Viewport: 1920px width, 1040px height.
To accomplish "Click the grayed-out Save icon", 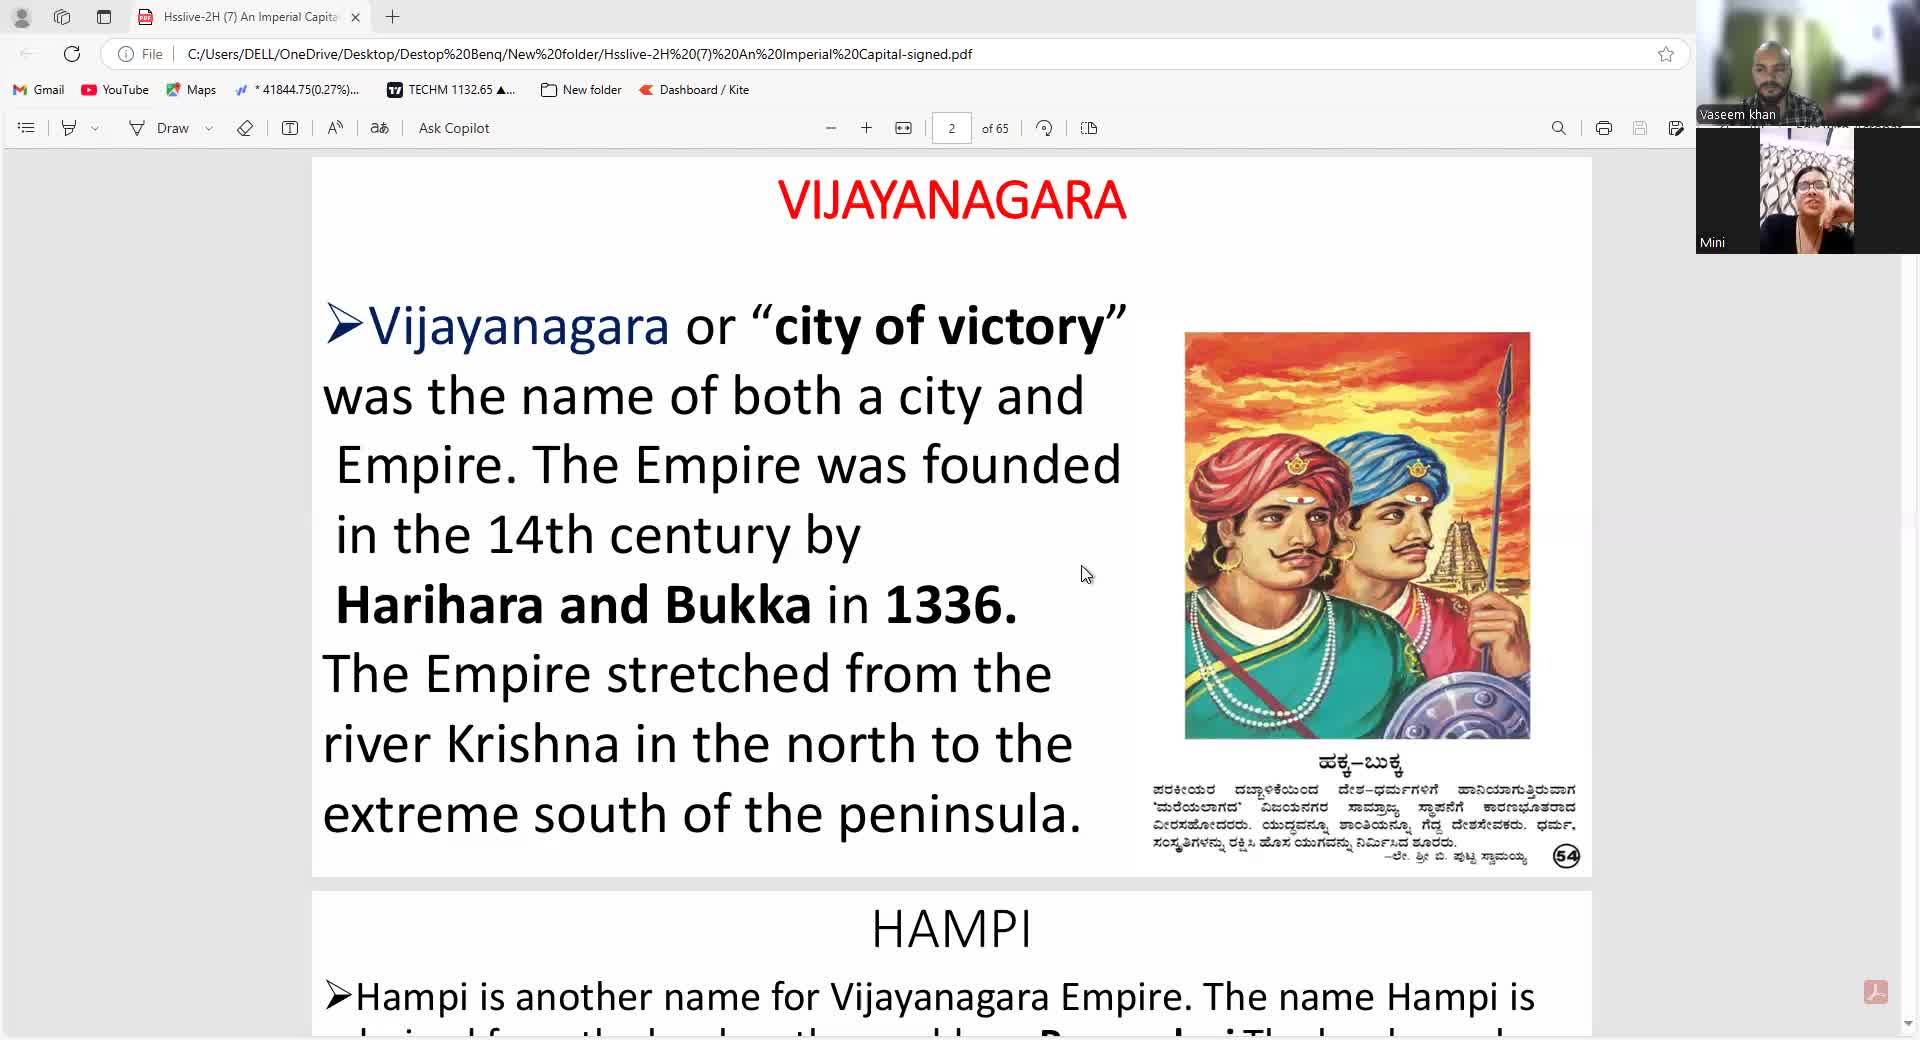I will tap(1640, 128).
